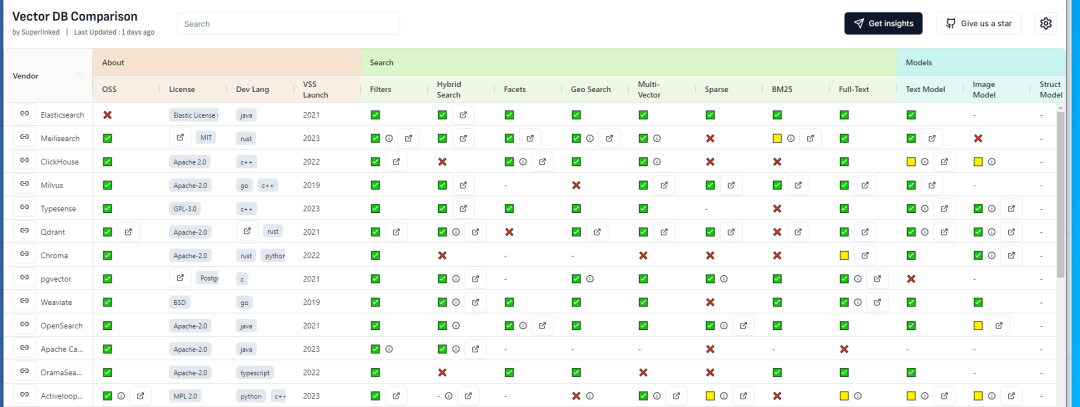The width and height of the screenshot is (1080, 407).
Task: Click the Give us a star button
Action: 978,23
